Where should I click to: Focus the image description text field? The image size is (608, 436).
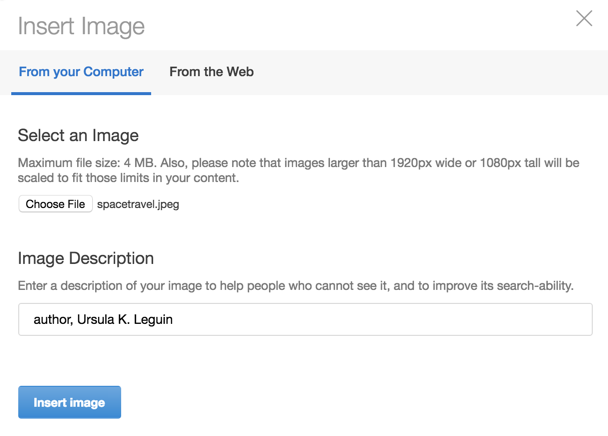pos(305,319)
